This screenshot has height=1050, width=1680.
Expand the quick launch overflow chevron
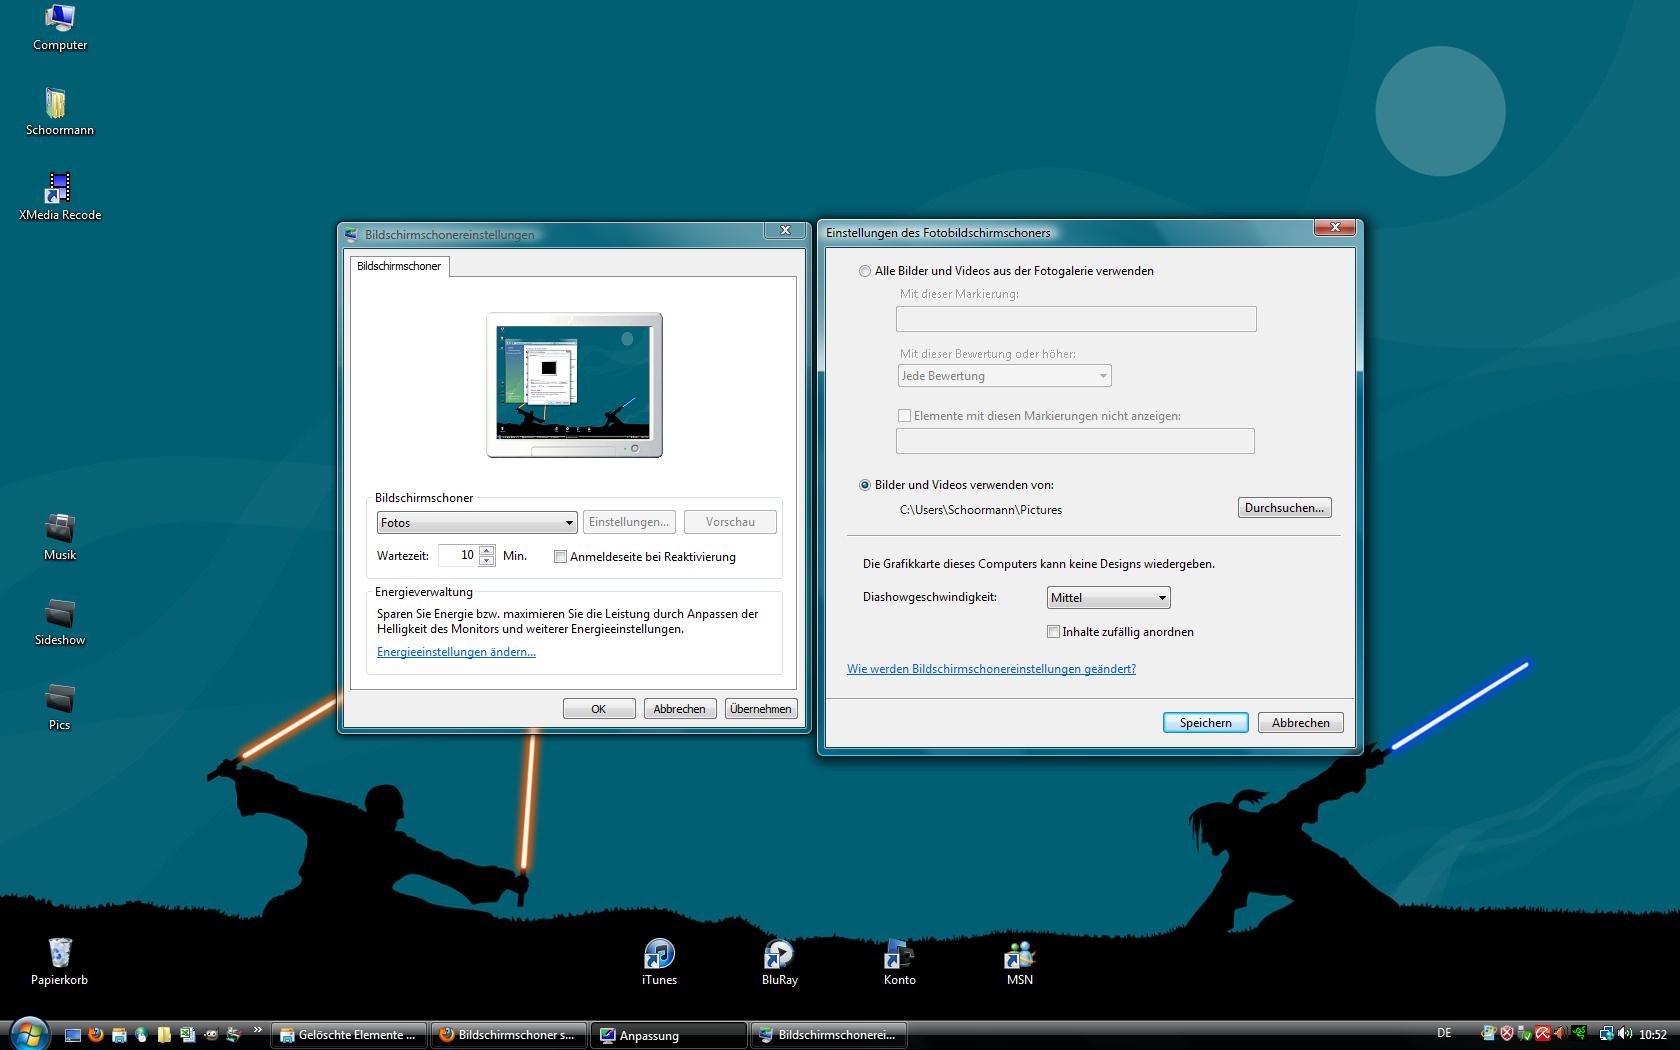[x=257, y=1030]
